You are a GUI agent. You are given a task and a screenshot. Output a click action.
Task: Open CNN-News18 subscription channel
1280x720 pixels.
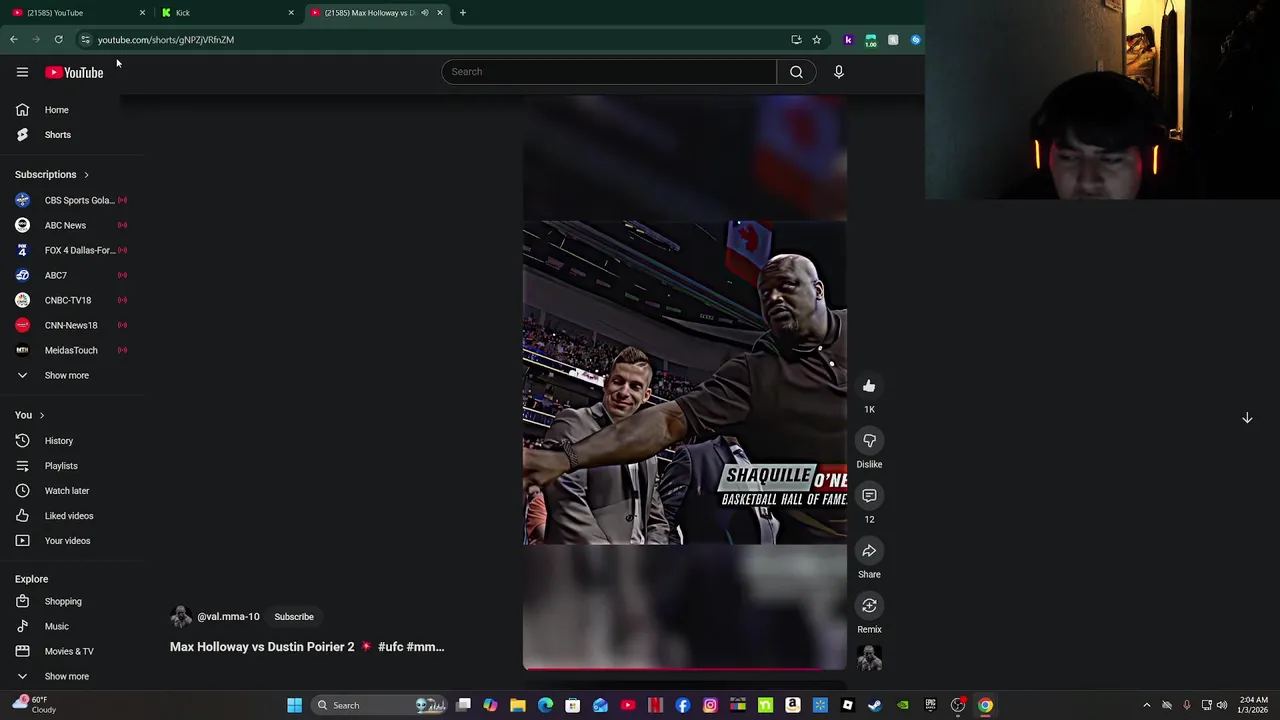coord(70,325)
